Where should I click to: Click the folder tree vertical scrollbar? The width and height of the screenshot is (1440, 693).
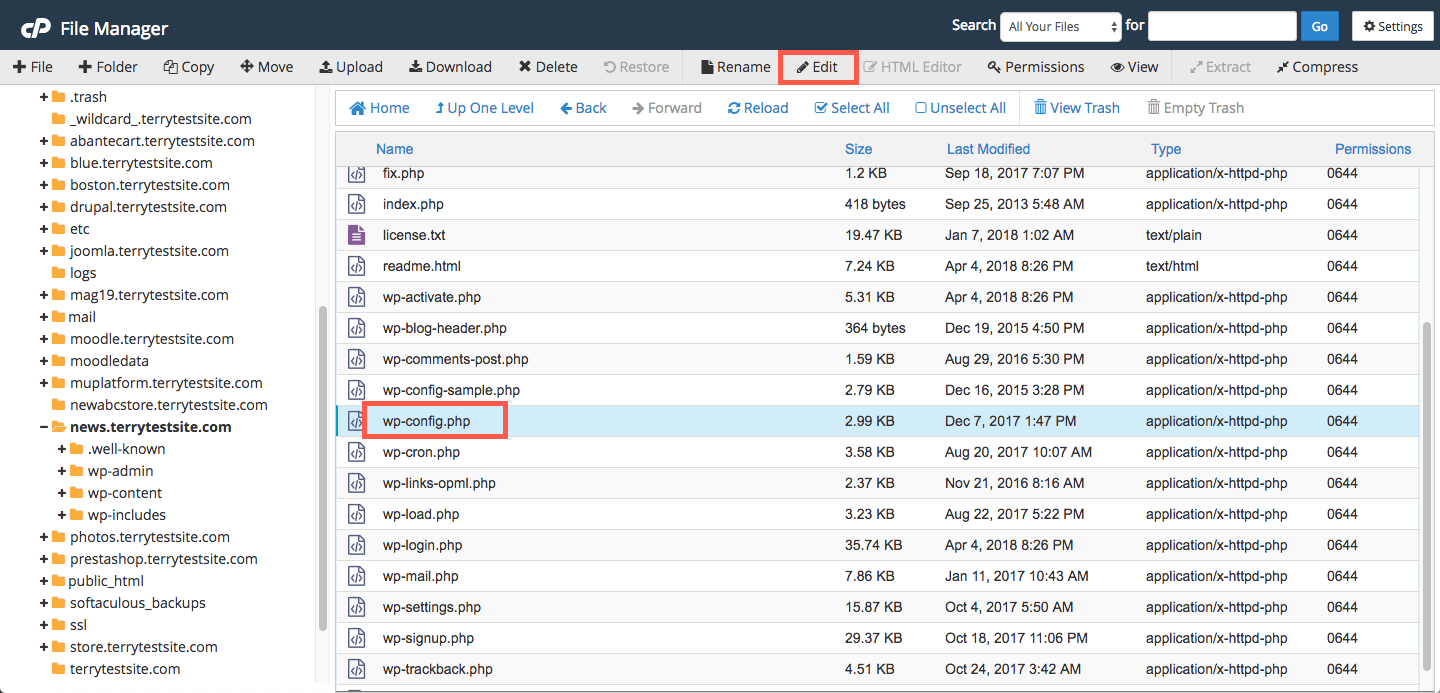click(322, 468)
